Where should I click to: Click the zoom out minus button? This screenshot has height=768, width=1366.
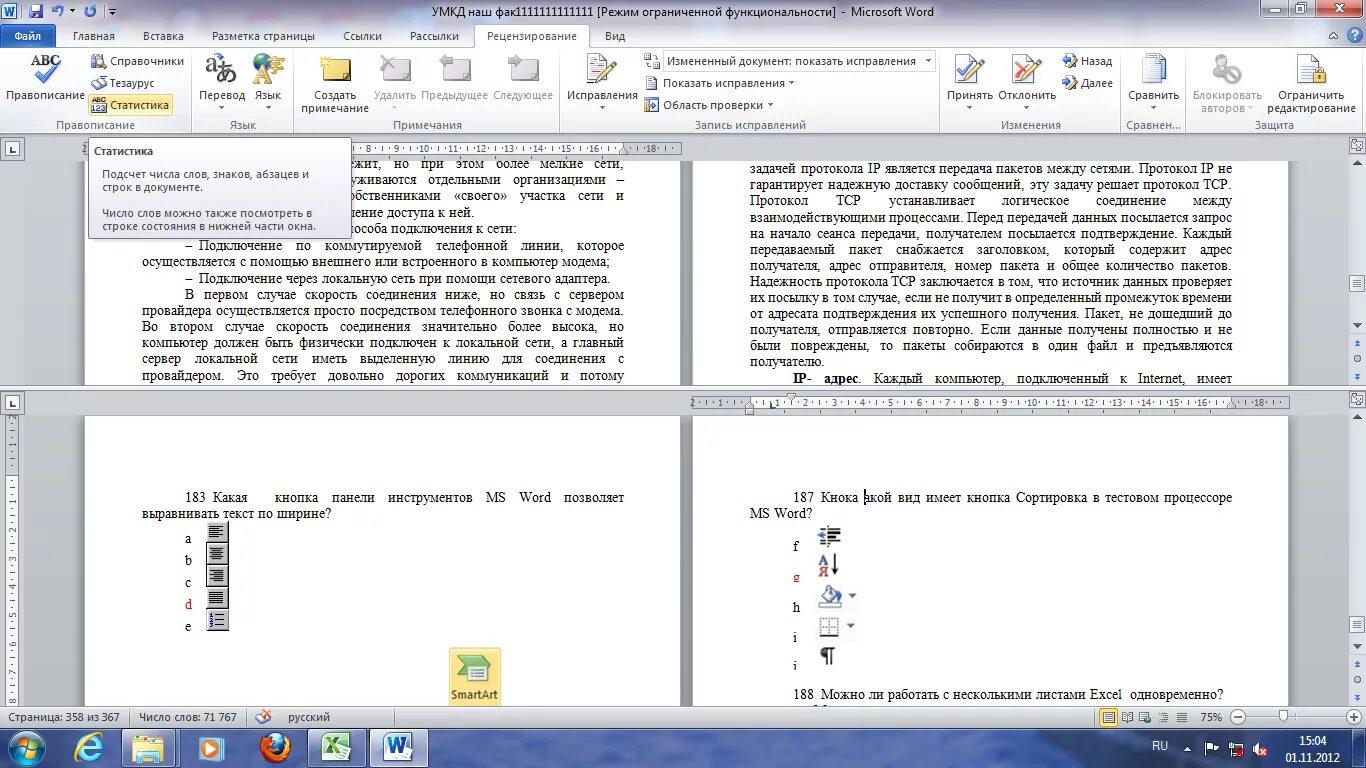coord(1237,717)
